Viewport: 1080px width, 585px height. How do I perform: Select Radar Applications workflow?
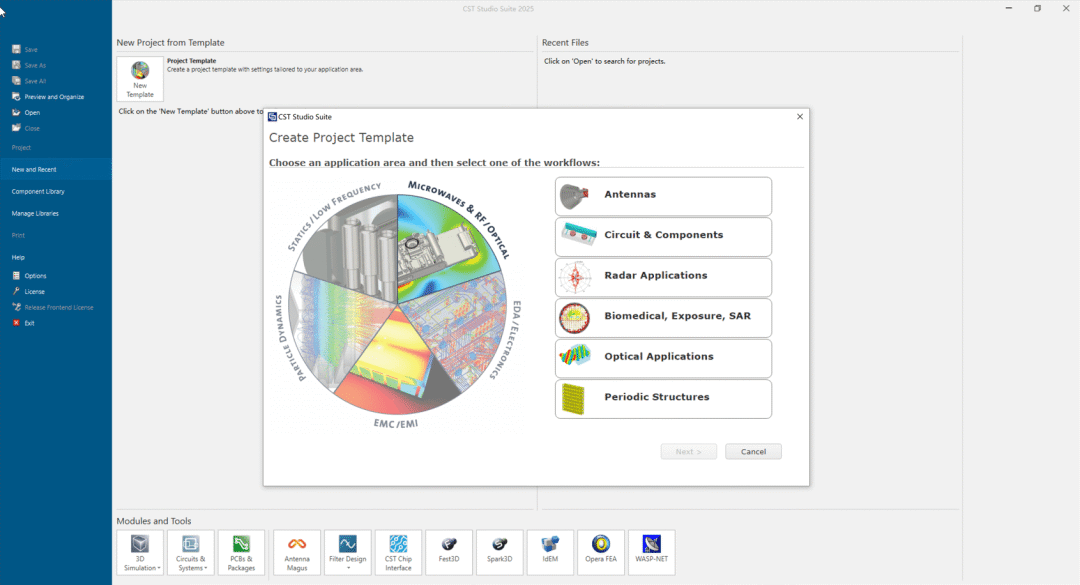pos(663,277)
